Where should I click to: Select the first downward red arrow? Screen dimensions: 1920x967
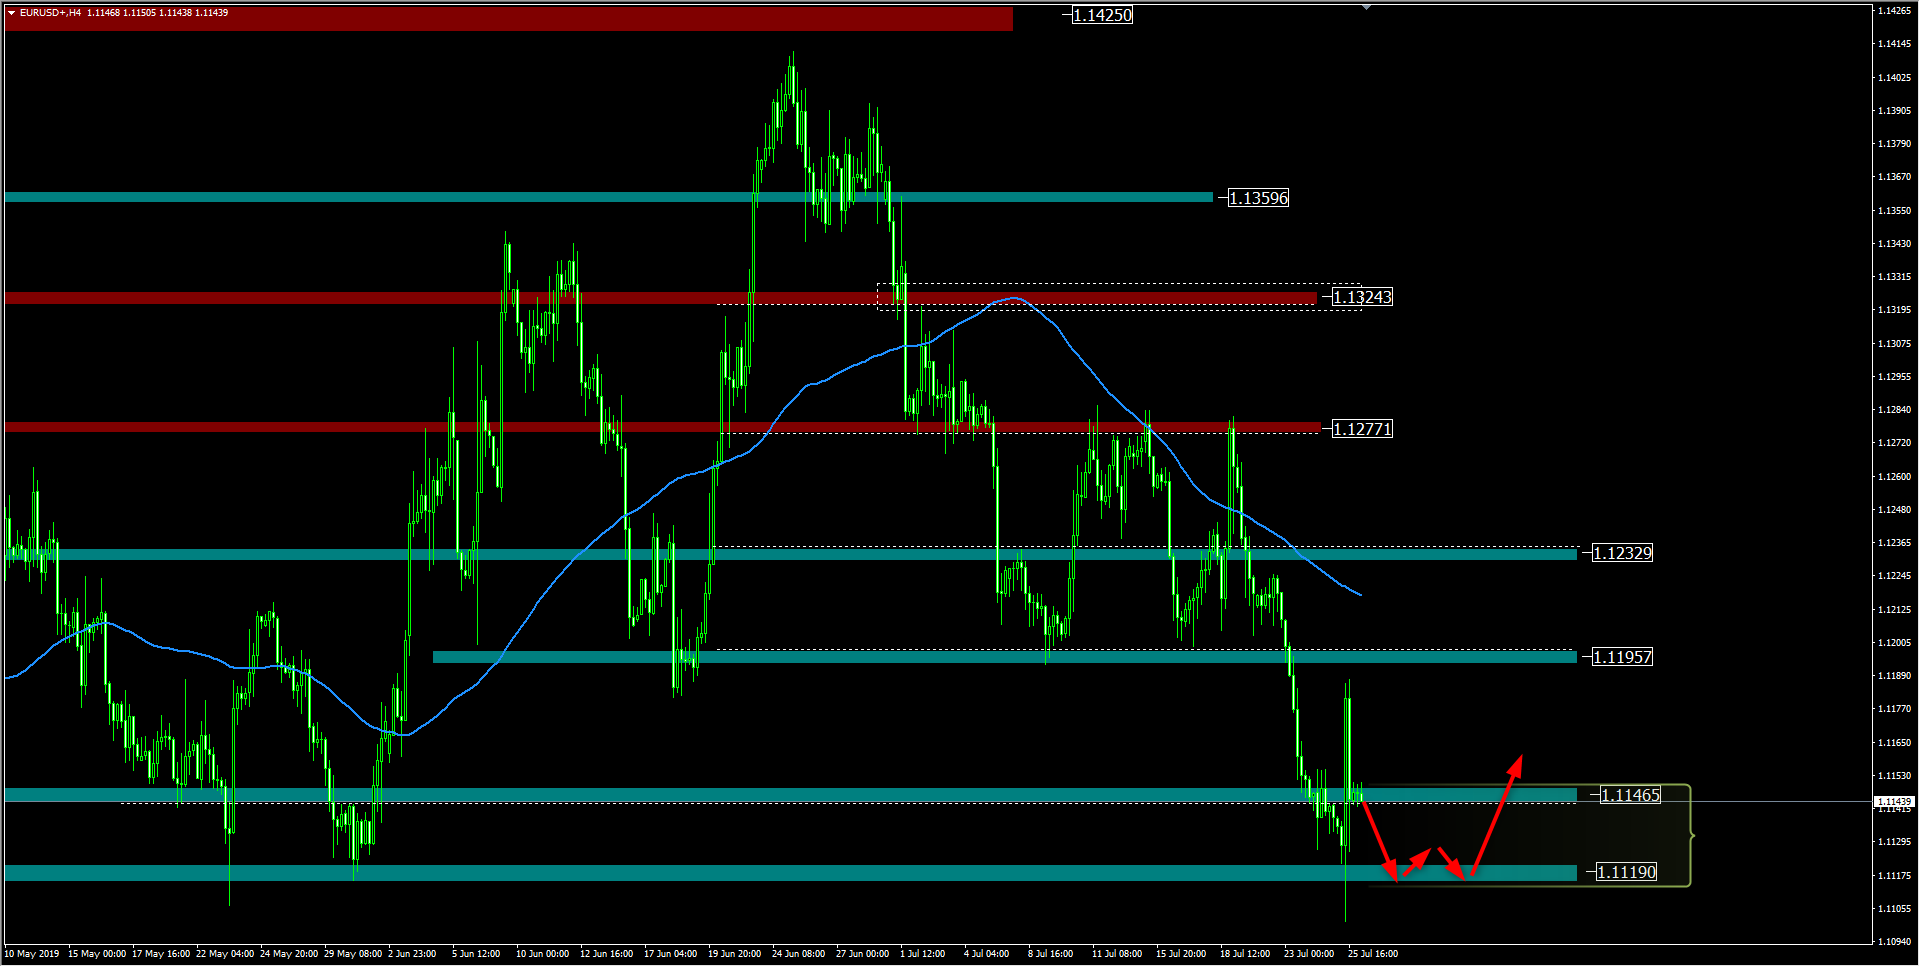[x=1379, y=838]
